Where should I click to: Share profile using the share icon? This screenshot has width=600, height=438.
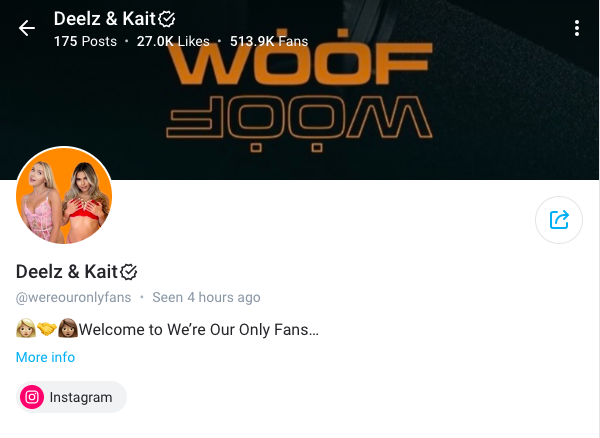click(559, 220)
